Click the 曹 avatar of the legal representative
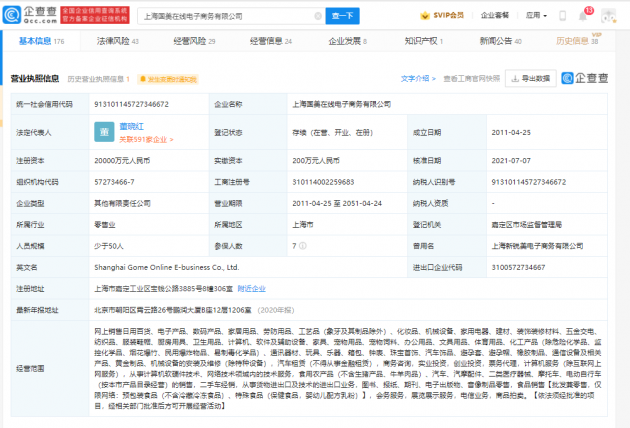 coord(103,131)
